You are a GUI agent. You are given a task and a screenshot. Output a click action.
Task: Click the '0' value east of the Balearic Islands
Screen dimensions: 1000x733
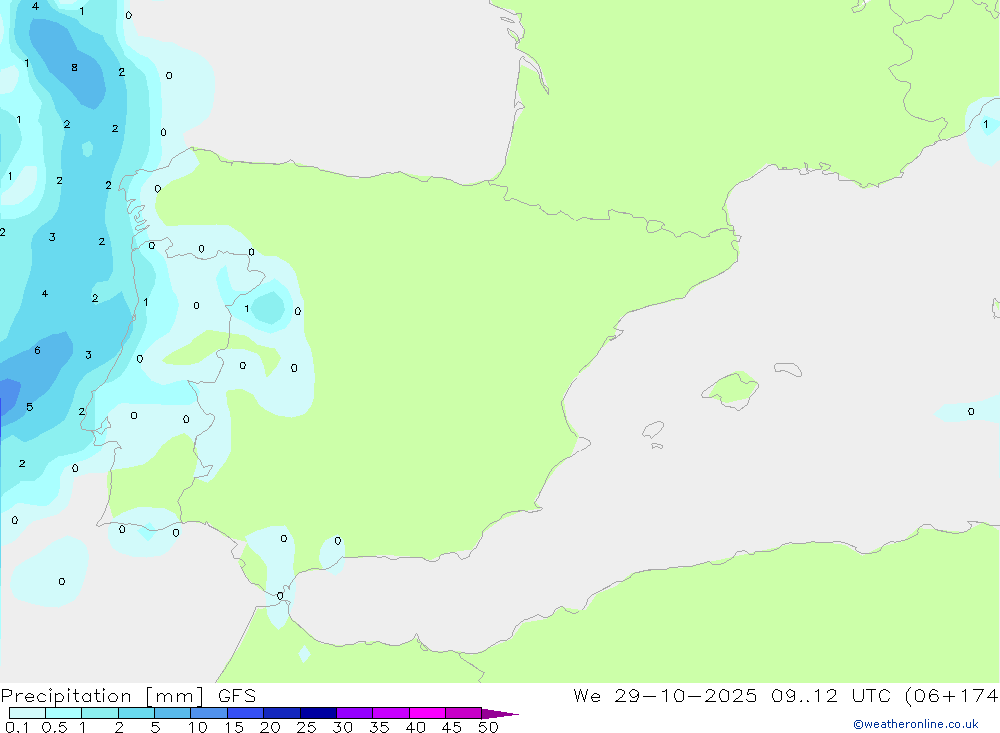(x=971, y=411)
